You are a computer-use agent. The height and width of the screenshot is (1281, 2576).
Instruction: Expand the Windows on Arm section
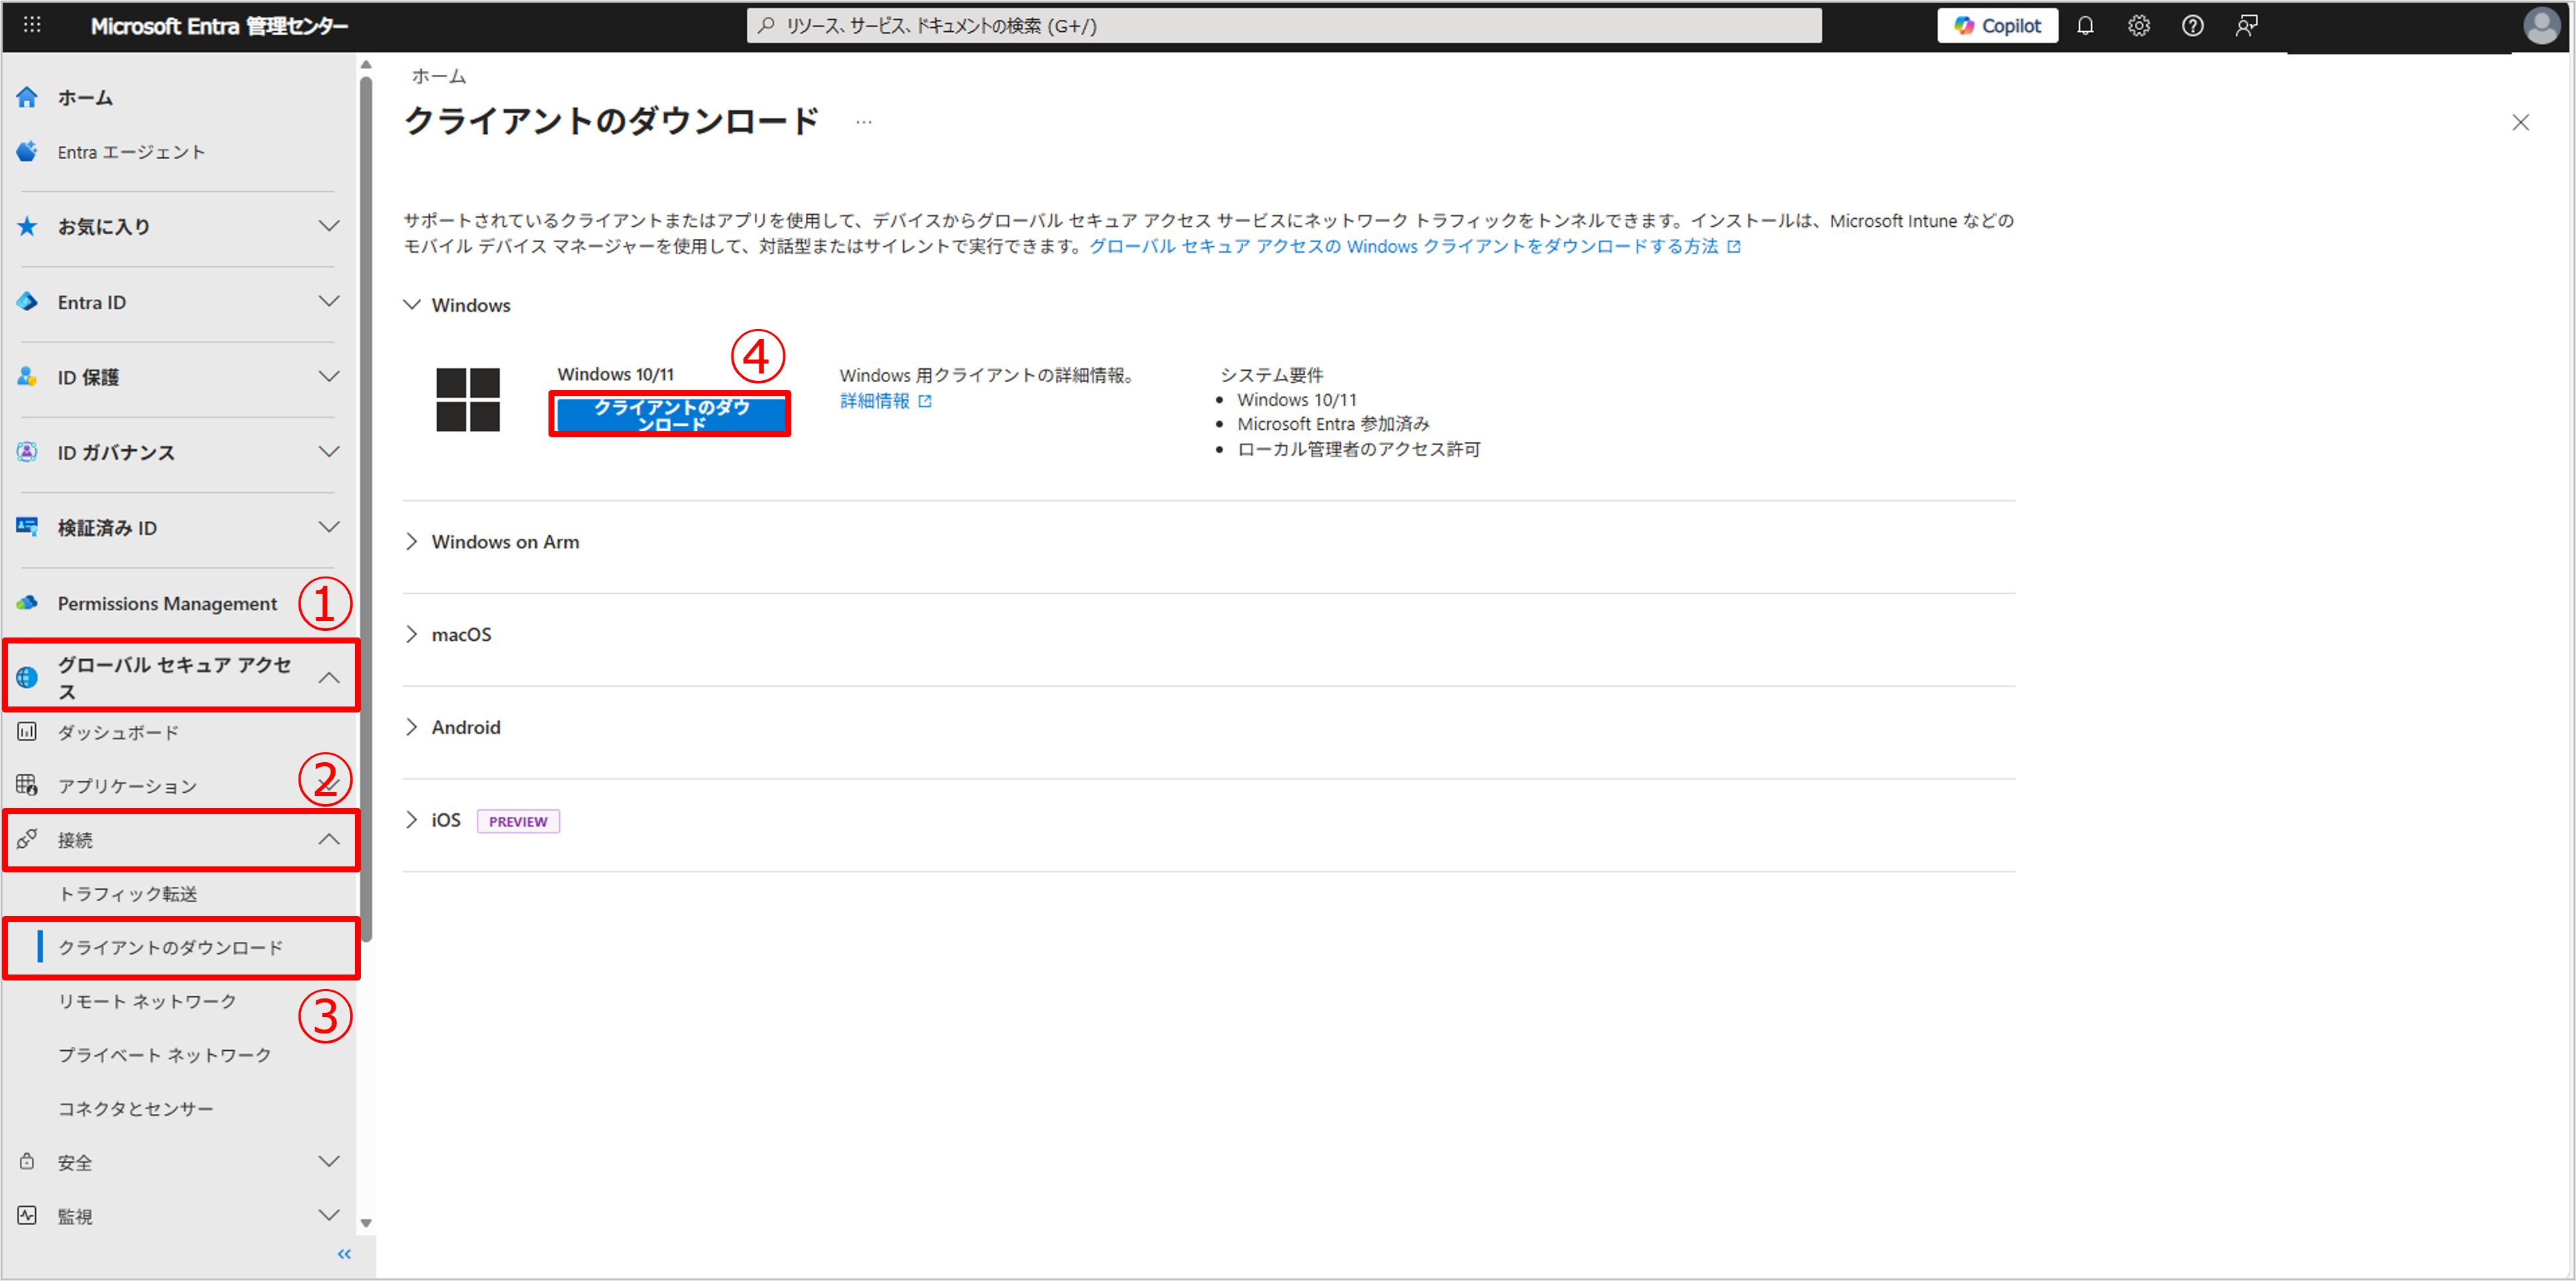(x=504, y=542)
